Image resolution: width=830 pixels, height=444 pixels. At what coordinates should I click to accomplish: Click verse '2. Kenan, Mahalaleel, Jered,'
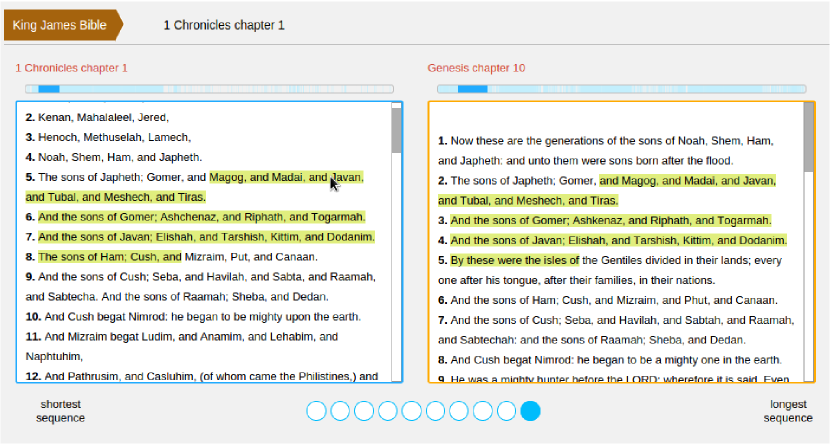[x=97, y=117]
